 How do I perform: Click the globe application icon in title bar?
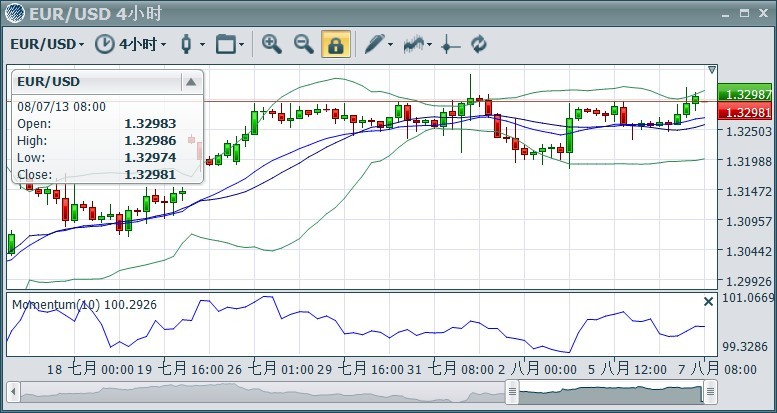(x=15, y=13)
